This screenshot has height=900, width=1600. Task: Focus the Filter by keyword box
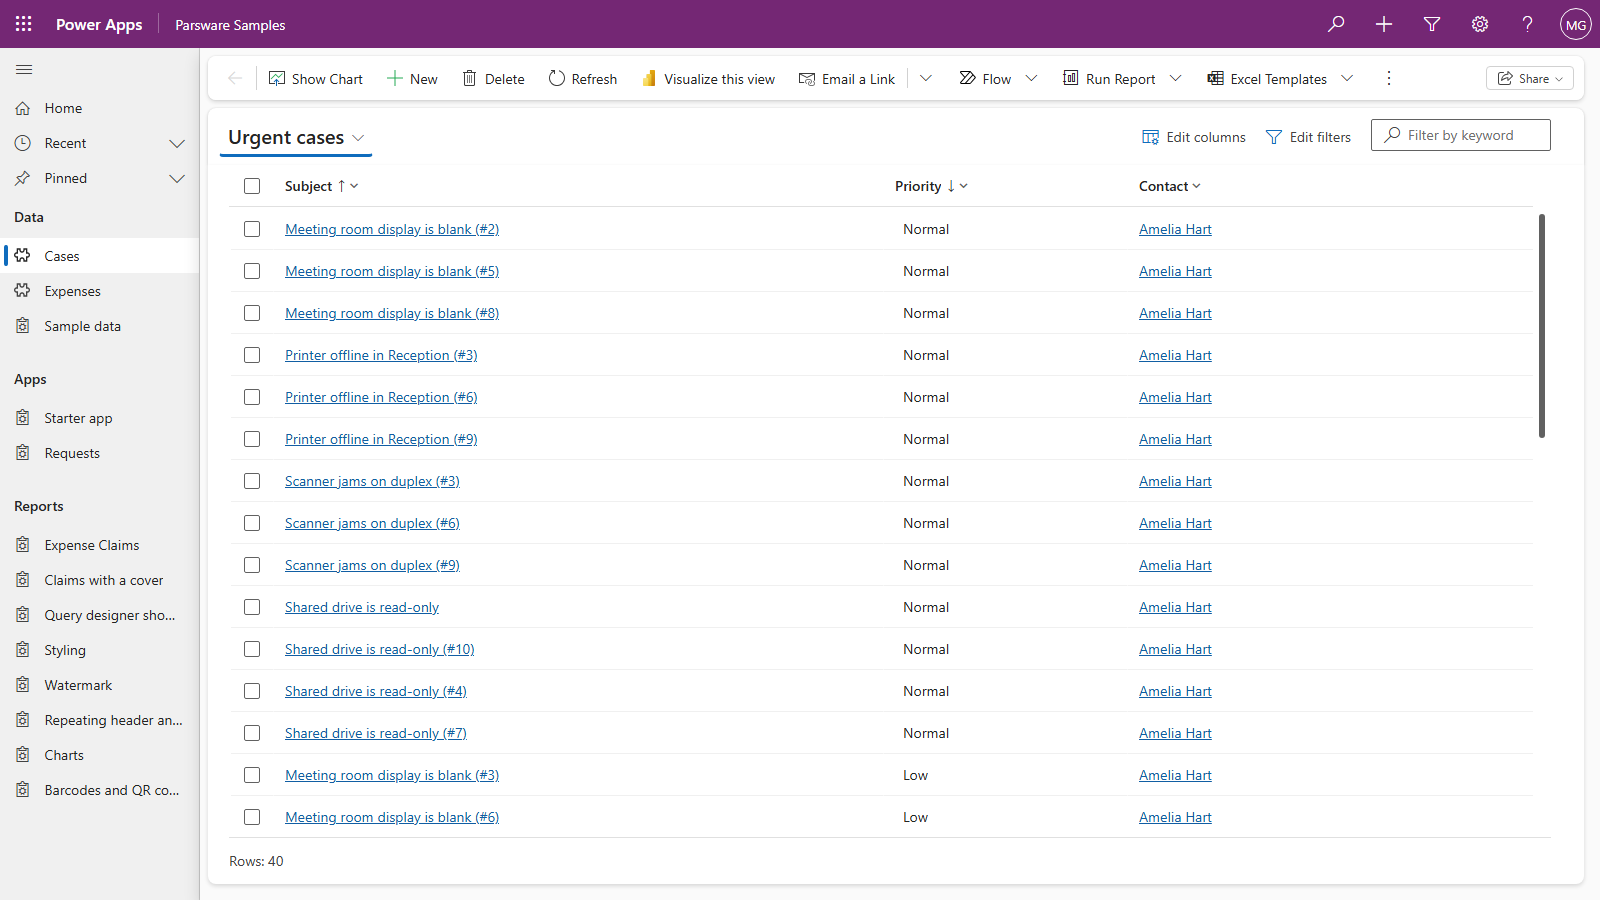[1460, 135]
